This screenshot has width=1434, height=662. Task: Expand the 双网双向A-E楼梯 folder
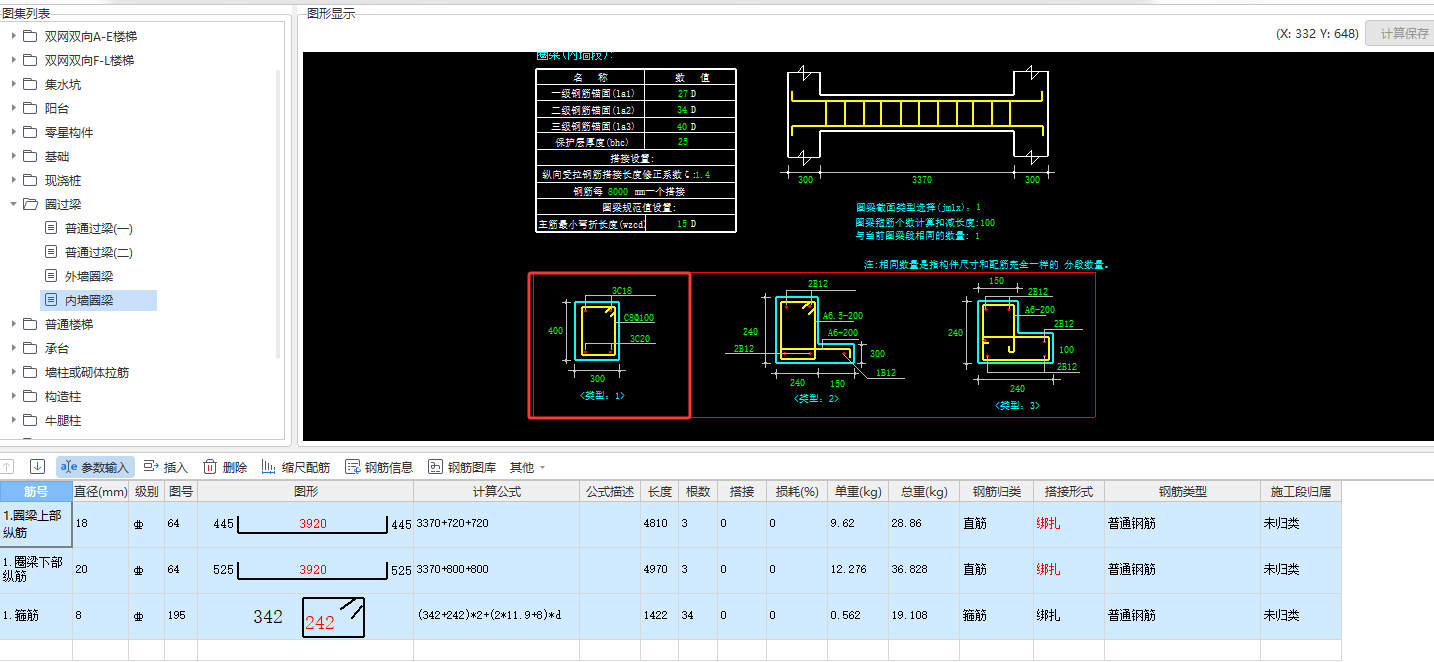[x=14, y=36]
